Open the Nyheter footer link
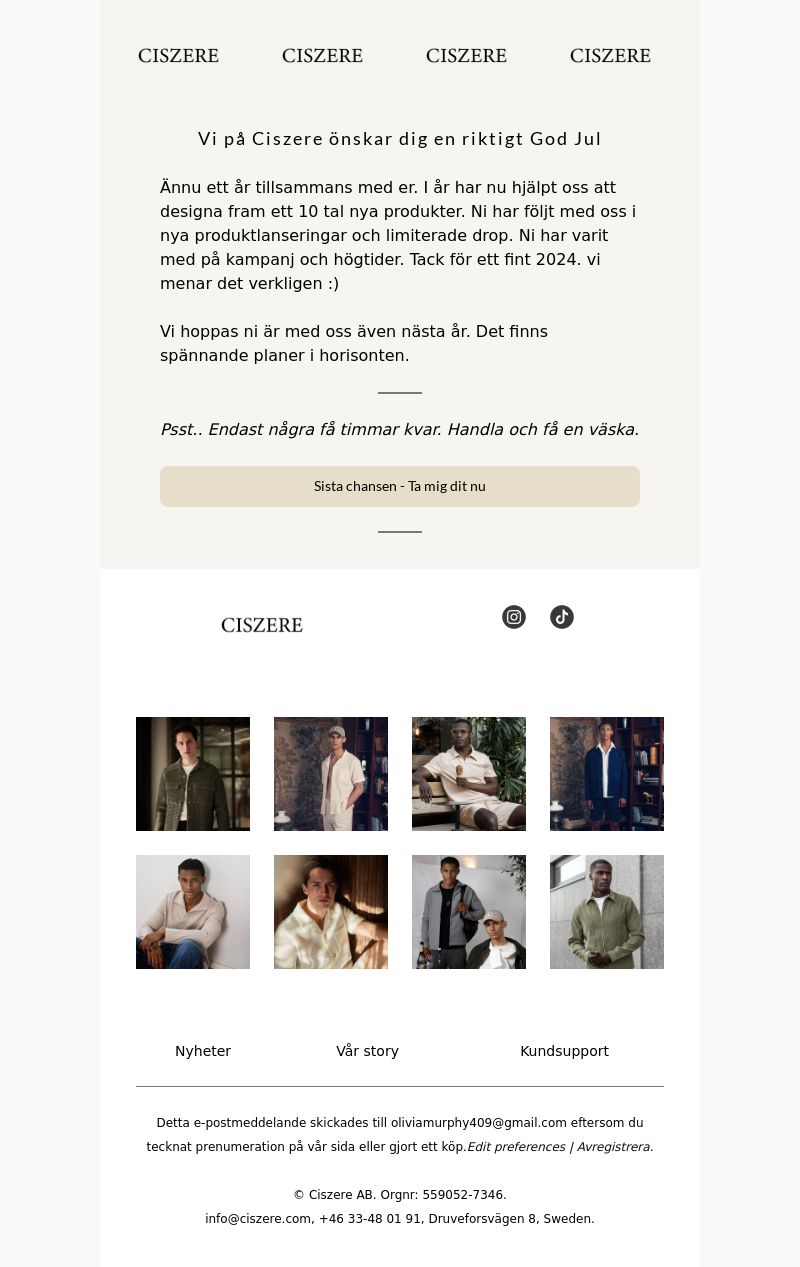Viewport: 800px width, 1267px height. pos(203,1051)
